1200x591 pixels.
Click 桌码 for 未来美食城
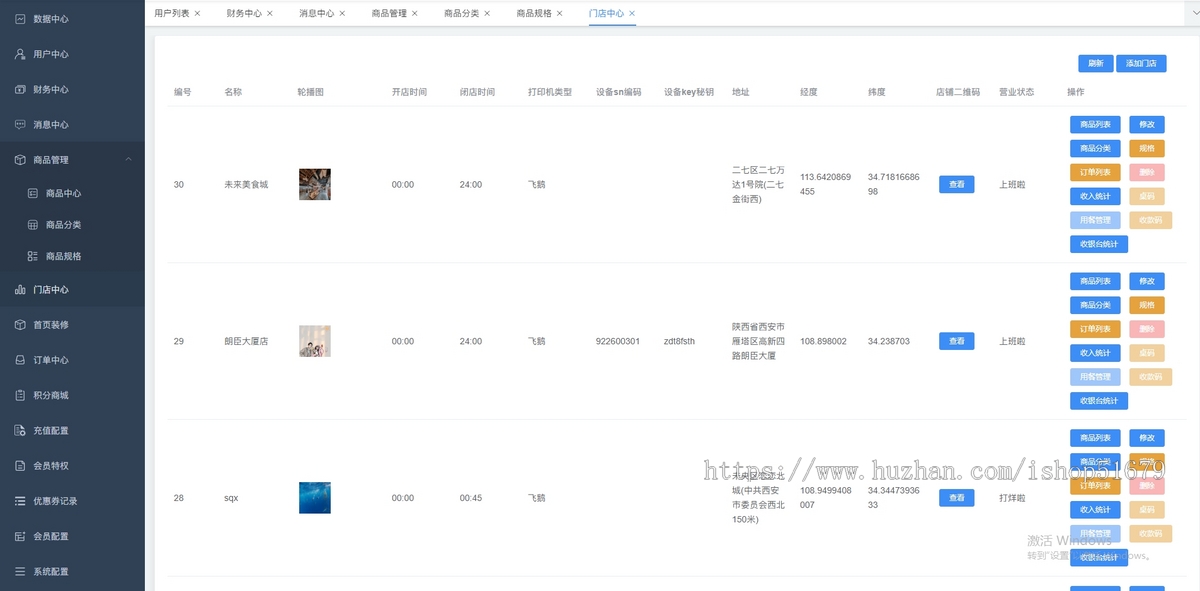[1147, 196]
